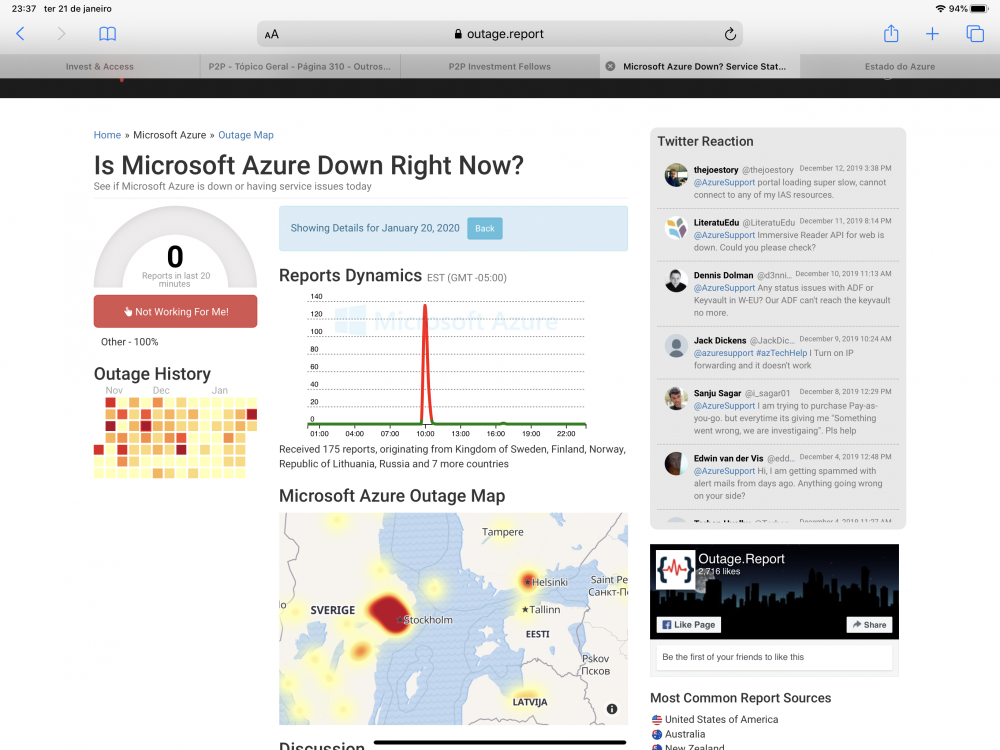
Task: Click the Back button beside January 20, 2020
Action: click(x=485, y=228)
